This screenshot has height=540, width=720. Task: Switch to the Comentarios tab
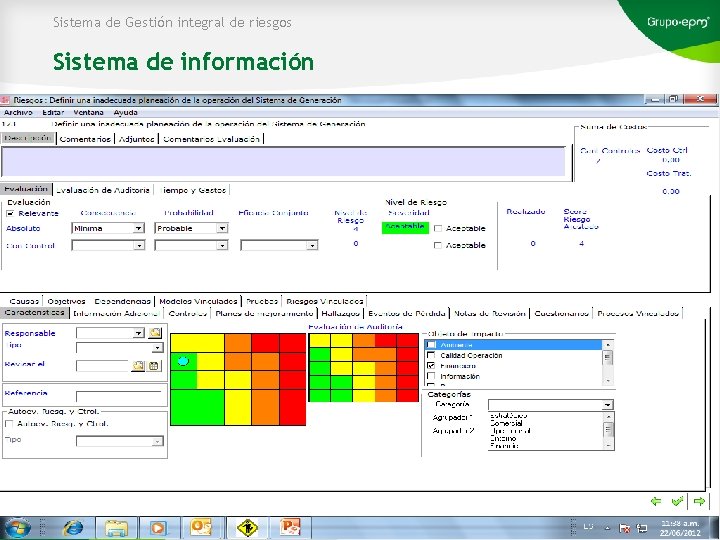click(85, 139)
